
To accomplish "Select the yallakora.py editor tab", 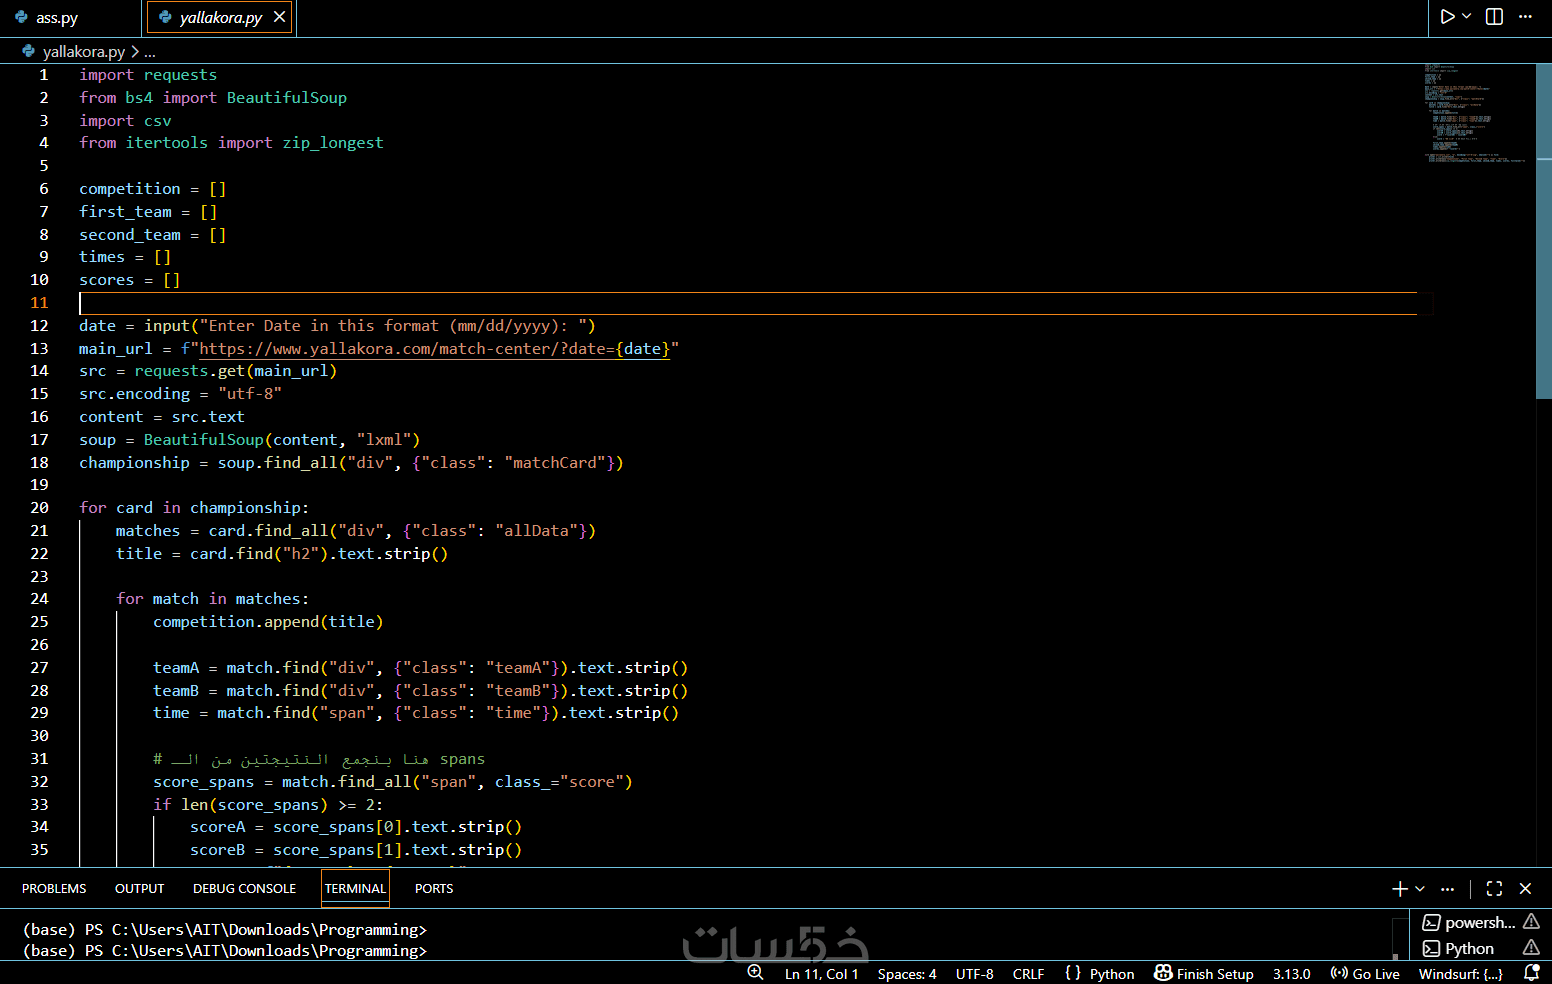I will [220, 18].
